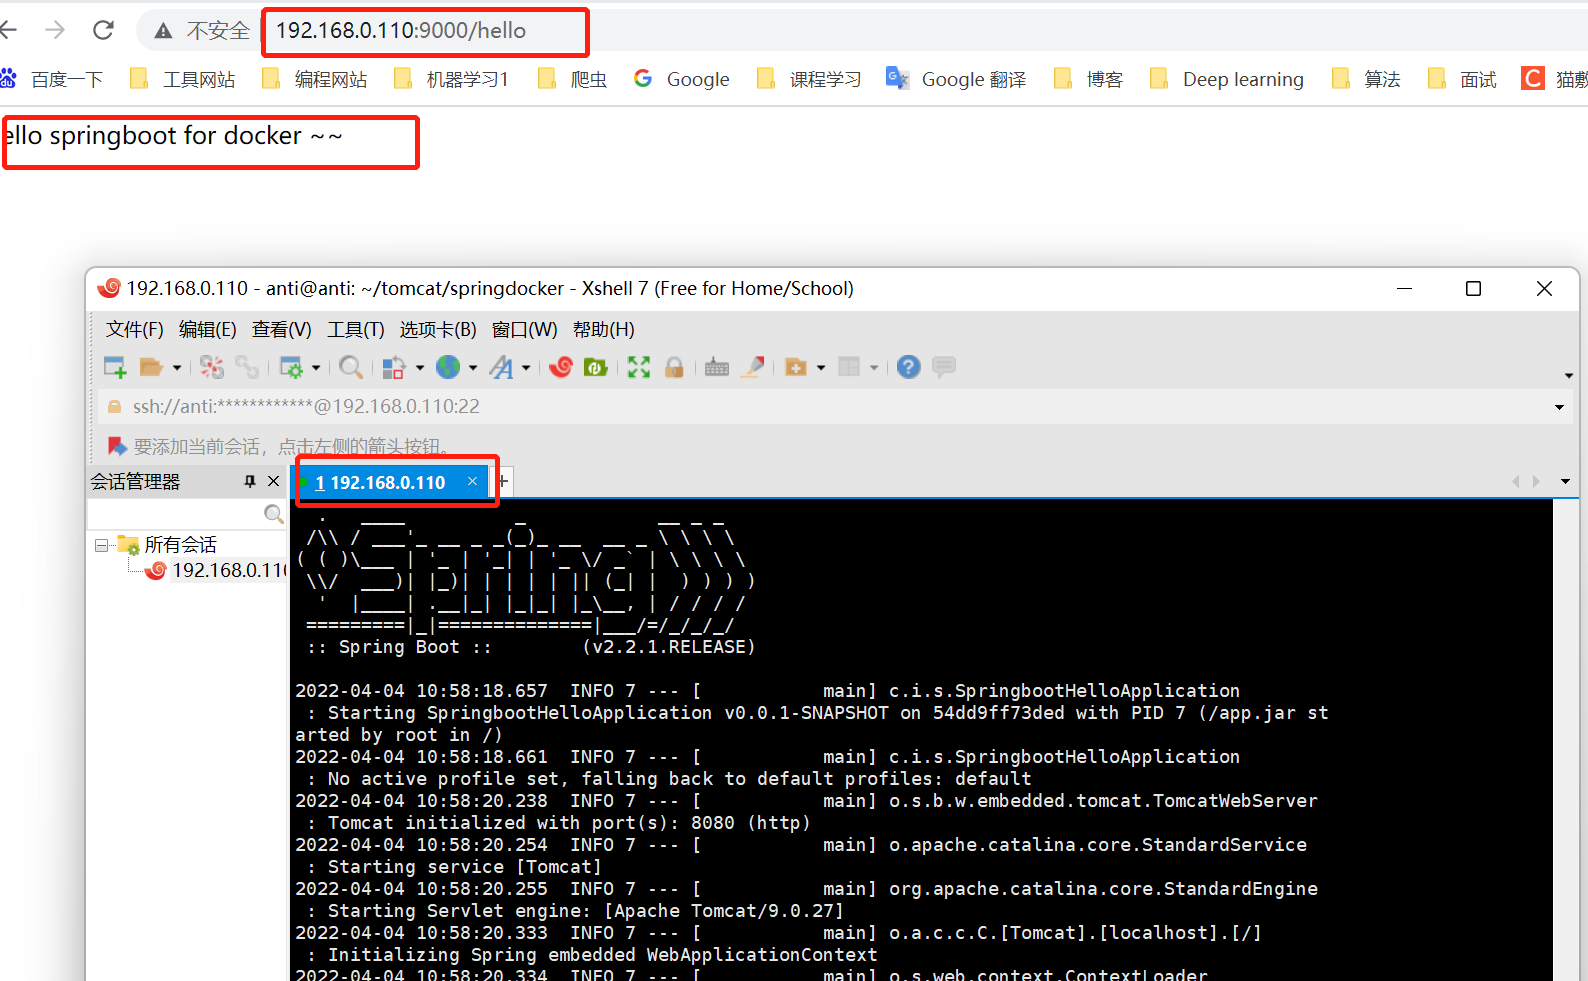
Task: Expand dropdown next to the Properties icon
Action: pyautogui.click(x=316, y=368)
